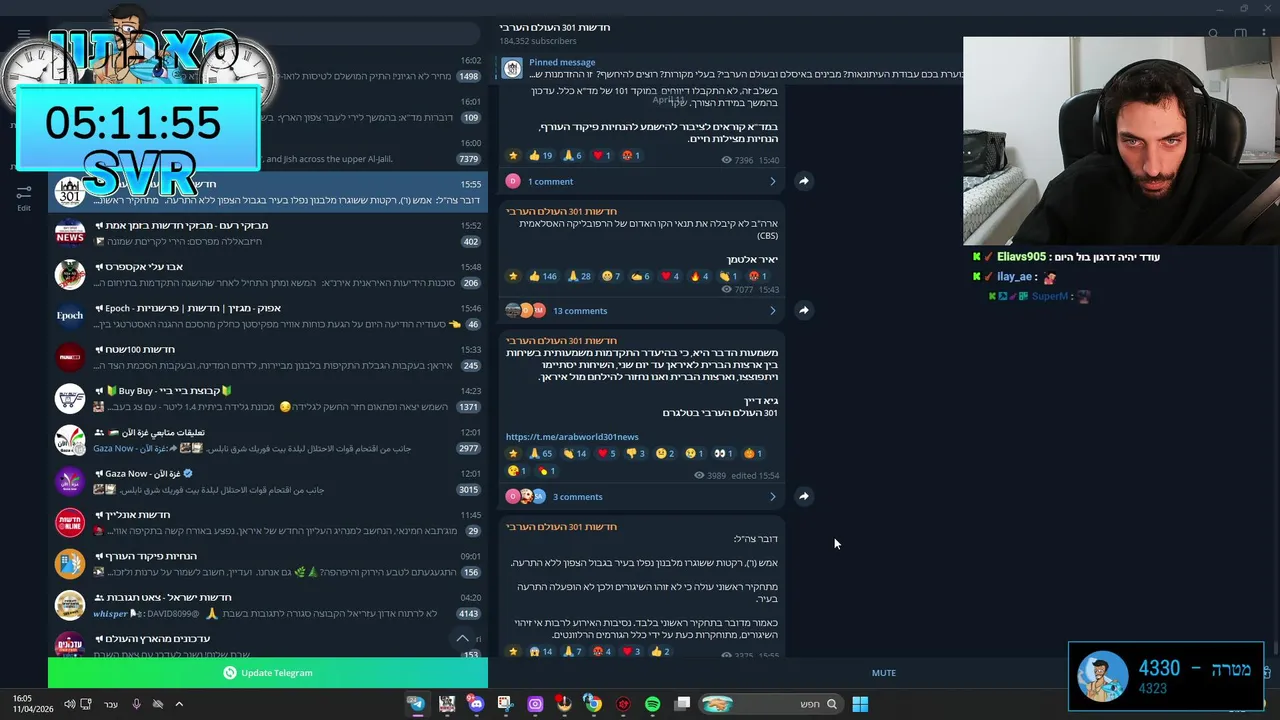
Task: Open the '3 comments' link
Action: [577, 497]
